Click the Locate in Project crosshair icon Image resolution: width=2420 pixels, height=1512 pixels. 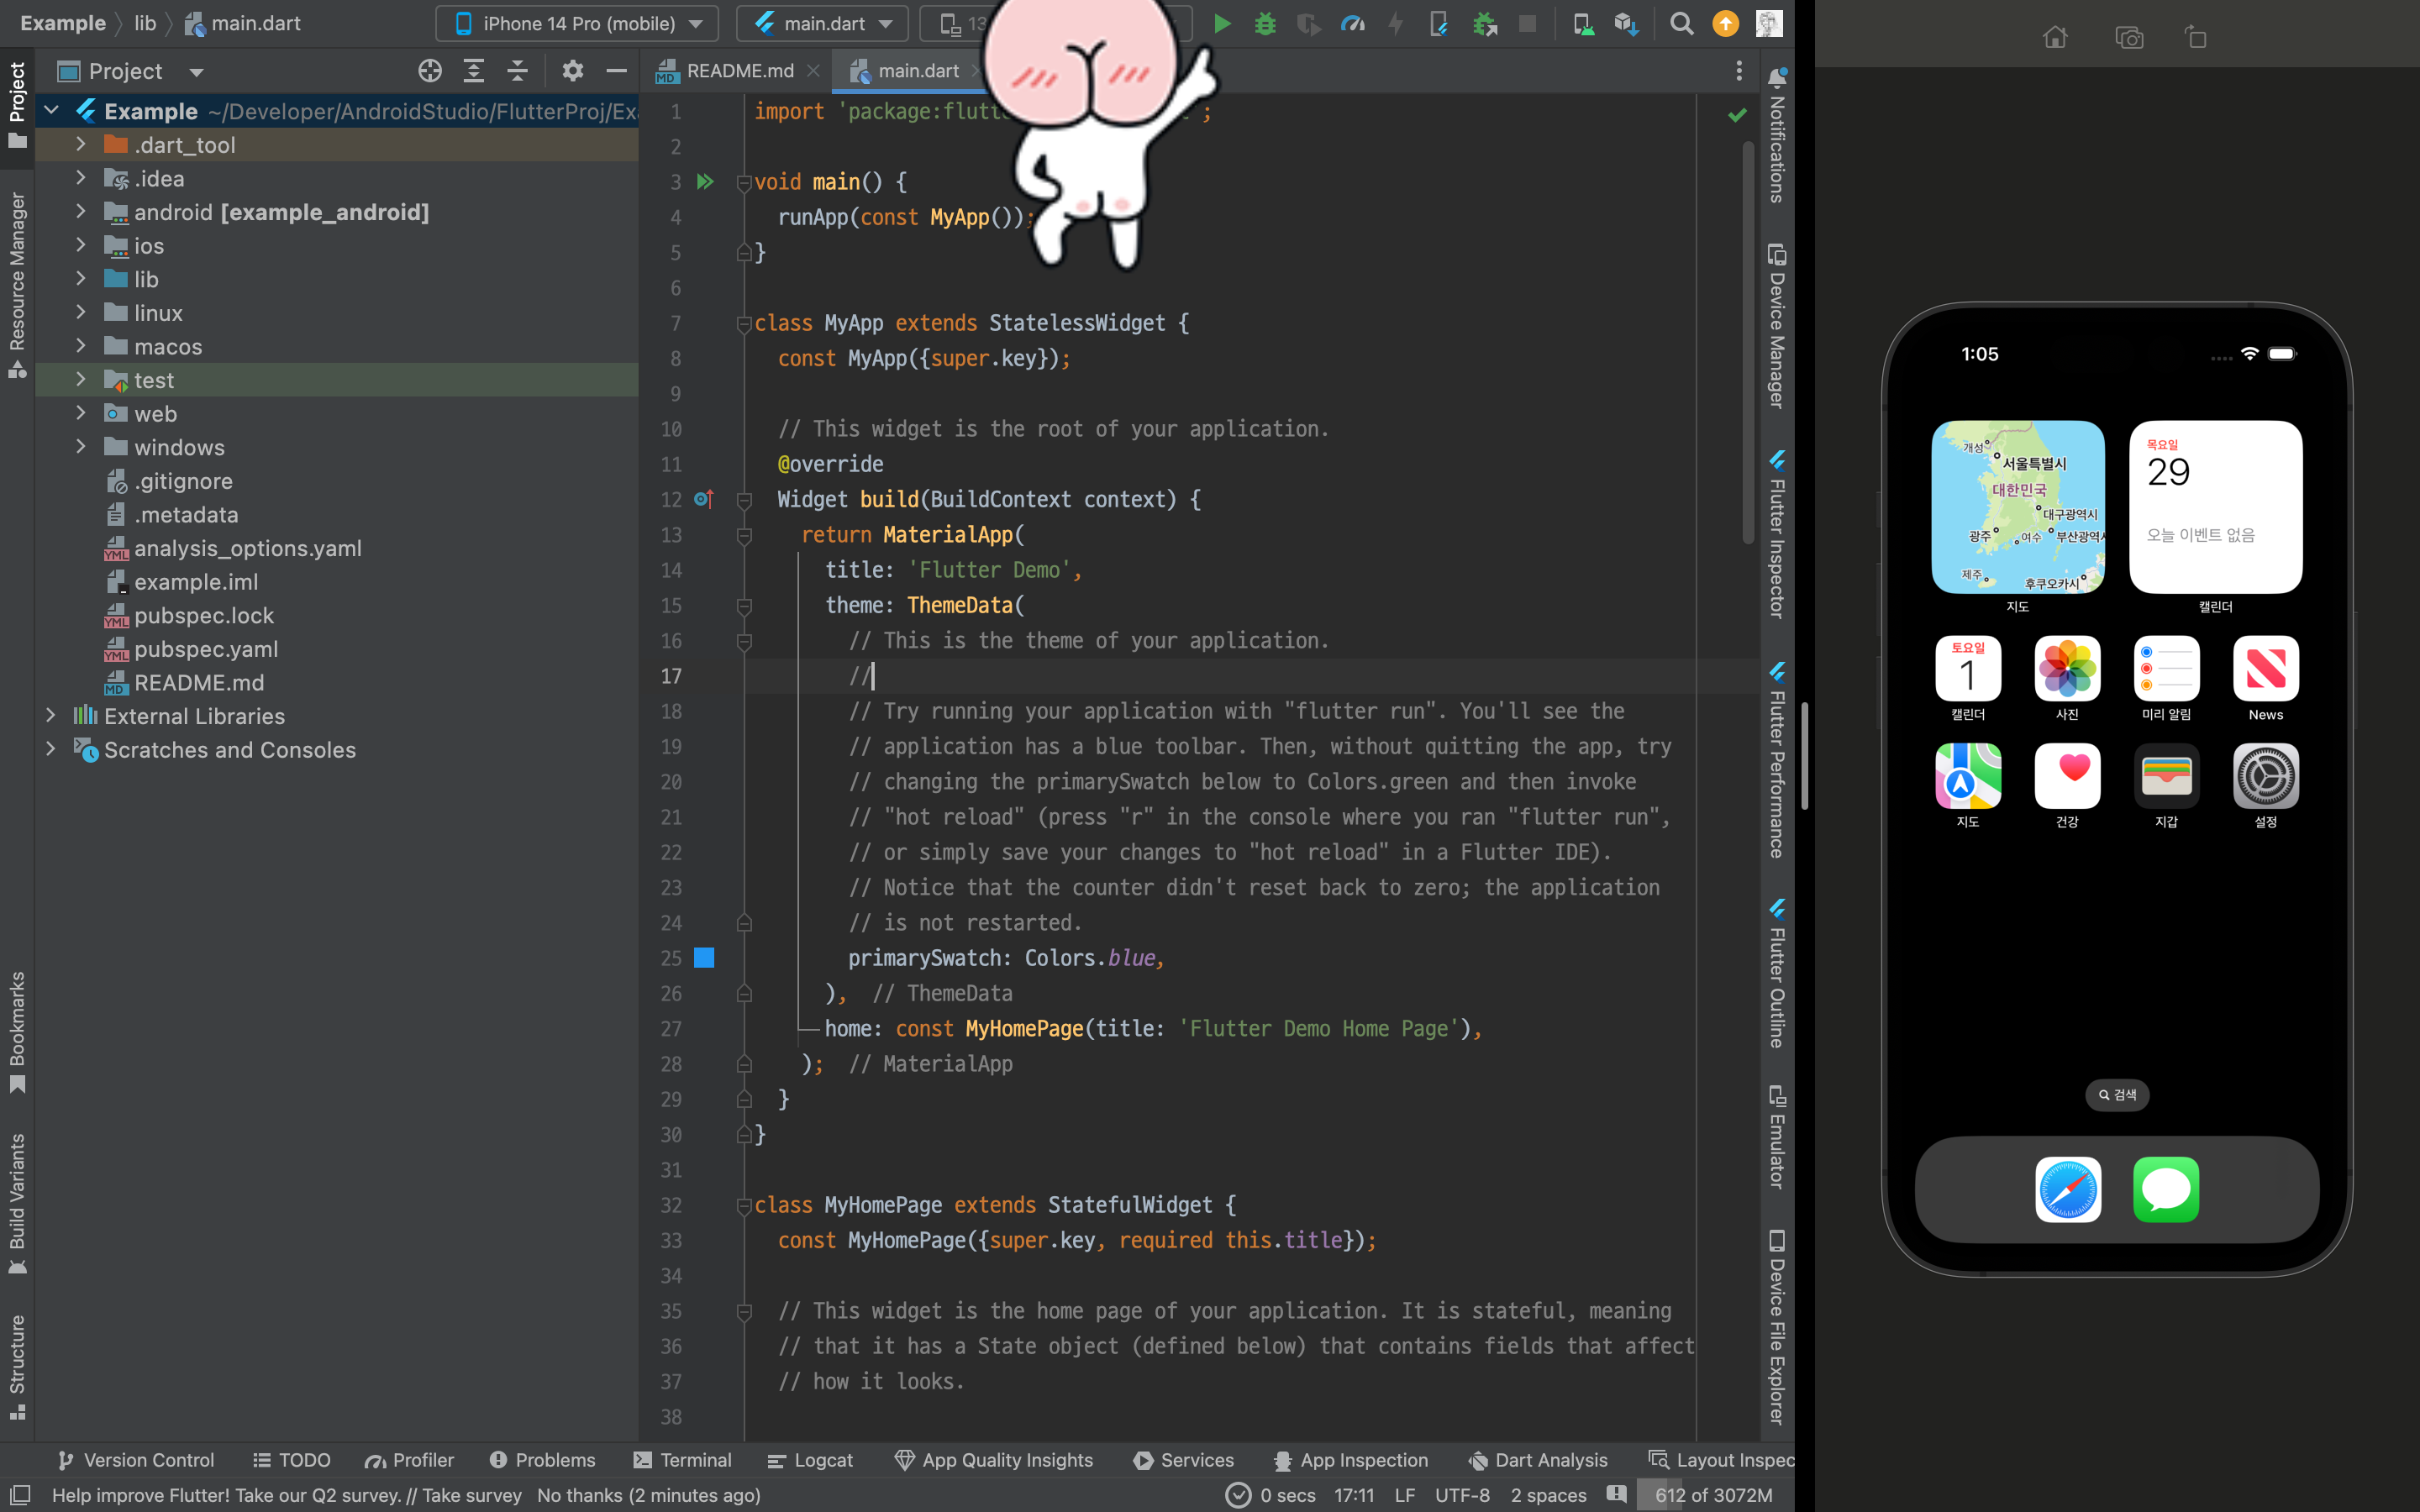click(x=429, y=71)
